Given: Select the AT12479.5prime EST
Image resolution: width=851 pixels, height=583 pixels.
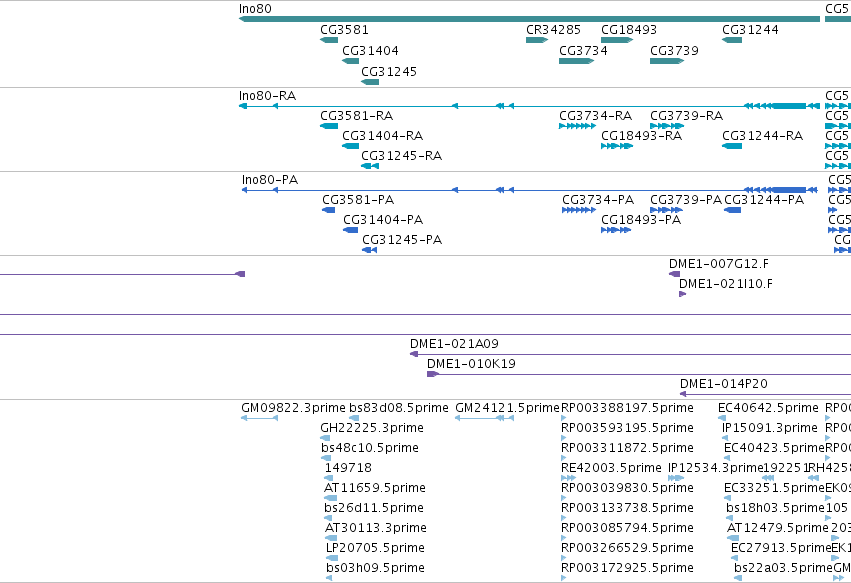Looking at the screenshot, I should 733,538.
